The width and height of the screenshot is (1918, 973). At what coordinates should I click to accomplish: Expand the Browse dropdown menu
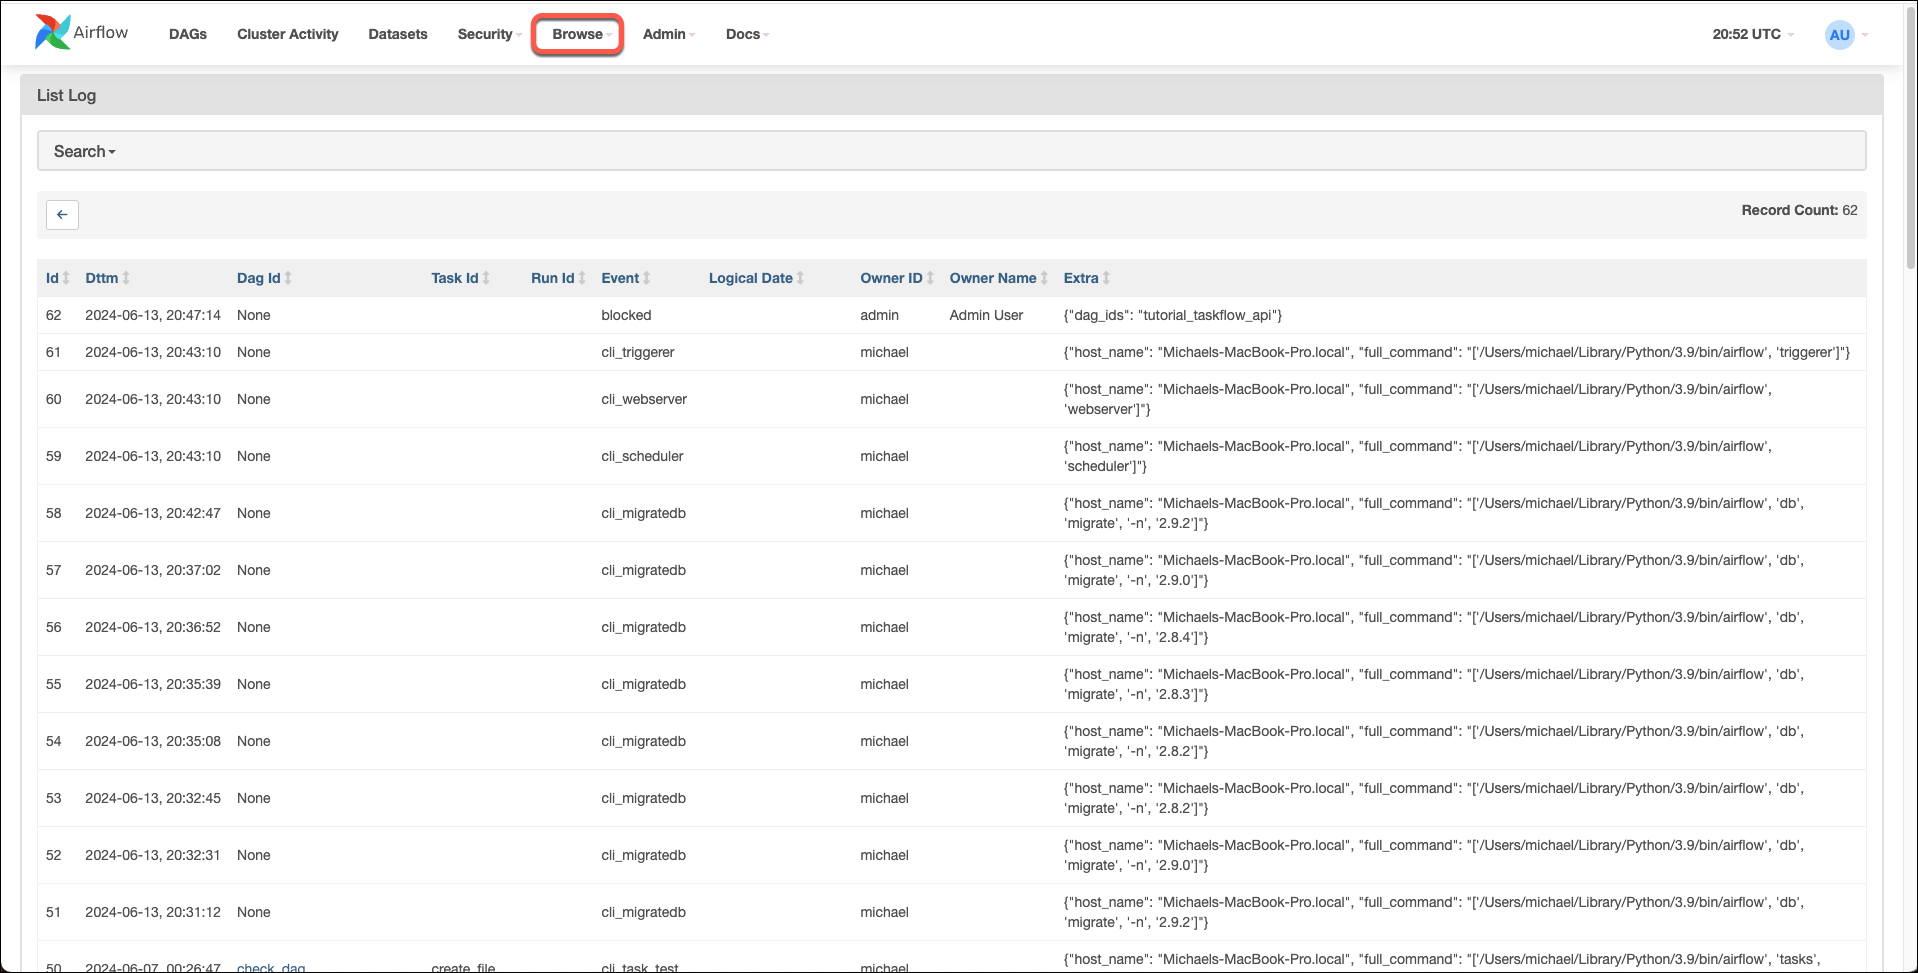pos(577,34)
